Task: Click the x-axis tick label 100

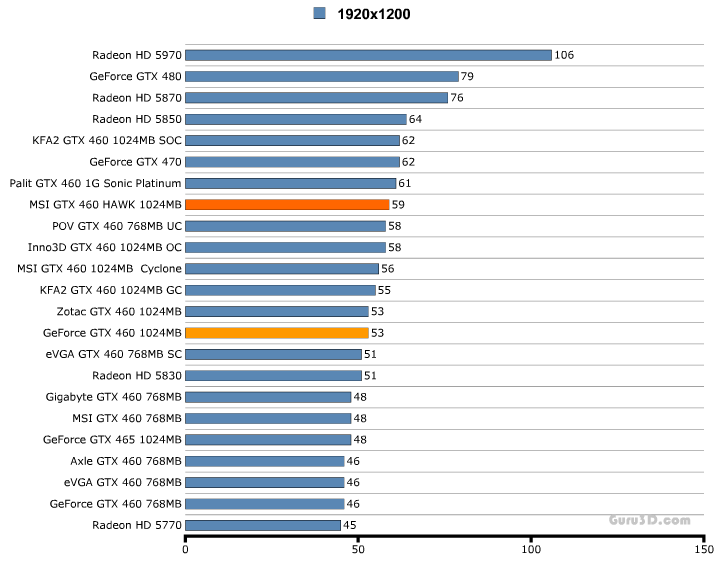Action: 531,549
